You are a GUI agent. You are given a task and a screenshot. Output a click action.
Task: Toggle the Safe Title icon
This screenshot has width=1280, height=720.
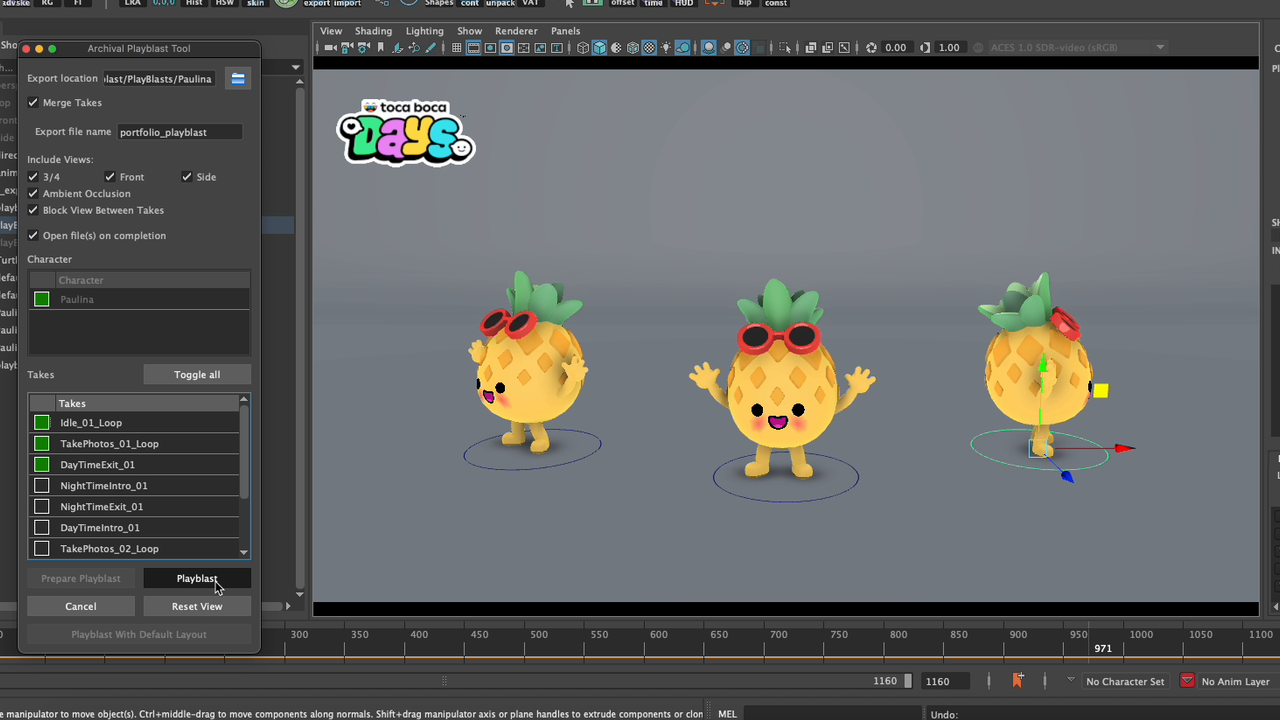[556, 47]
